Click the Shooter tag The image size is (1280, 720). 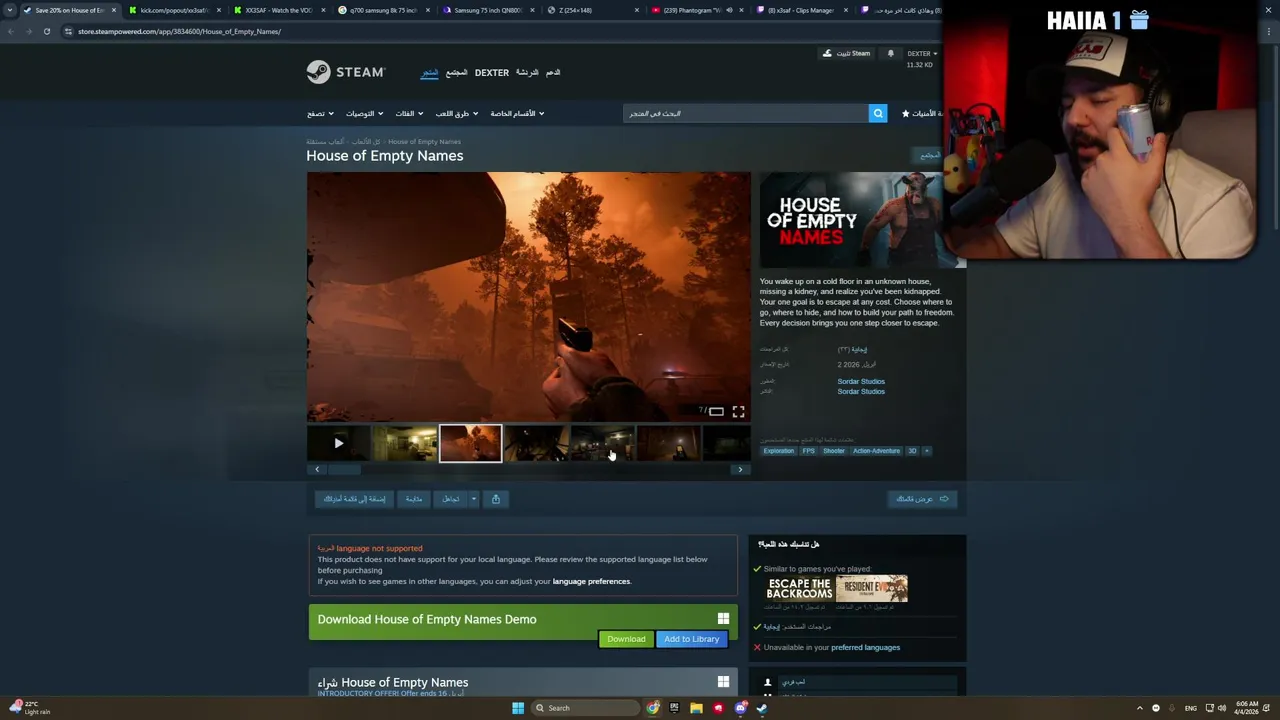tap(834, 451)
